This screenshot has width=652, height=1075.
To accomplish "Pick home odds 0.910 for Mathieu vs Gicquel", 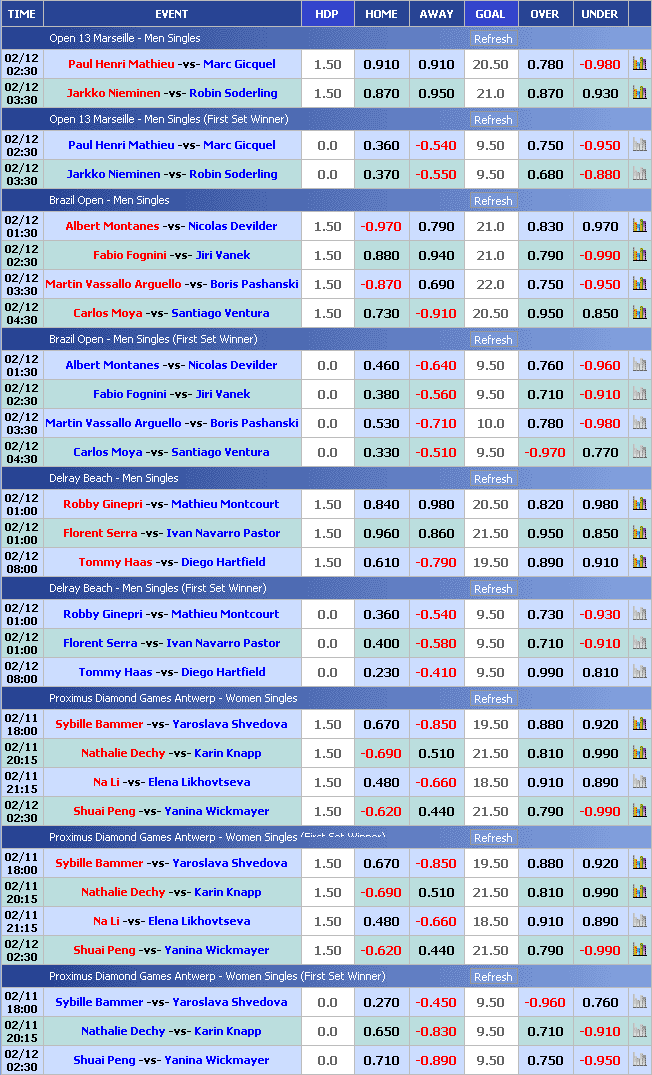I will (381, 64).
